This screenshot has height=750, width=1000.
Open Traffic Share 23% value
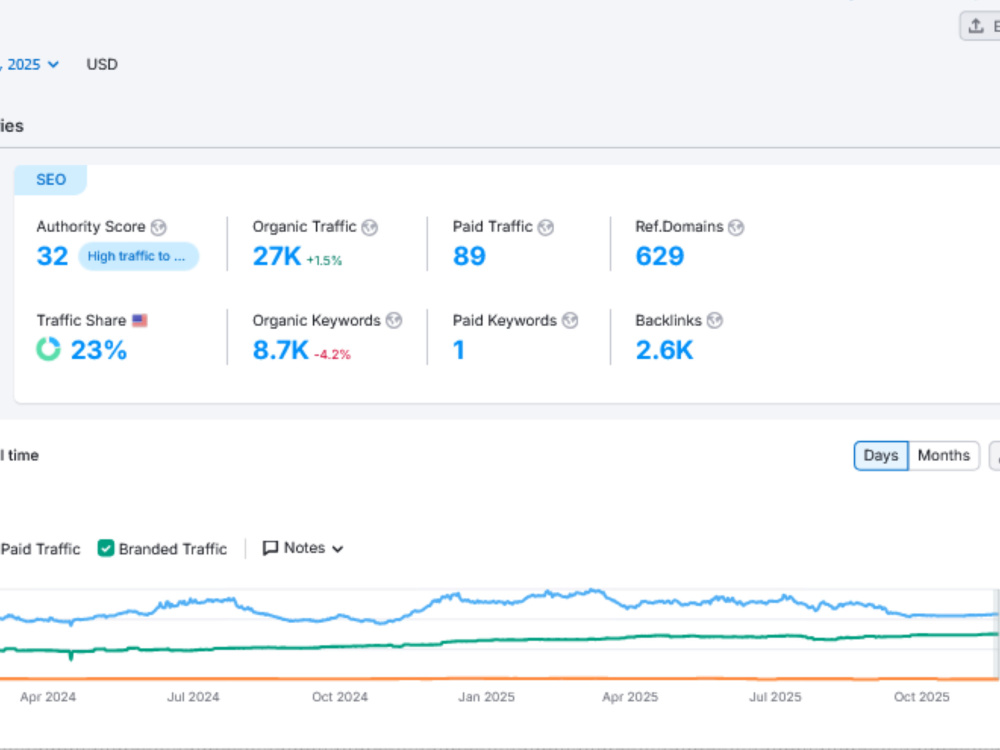point(99,349)
